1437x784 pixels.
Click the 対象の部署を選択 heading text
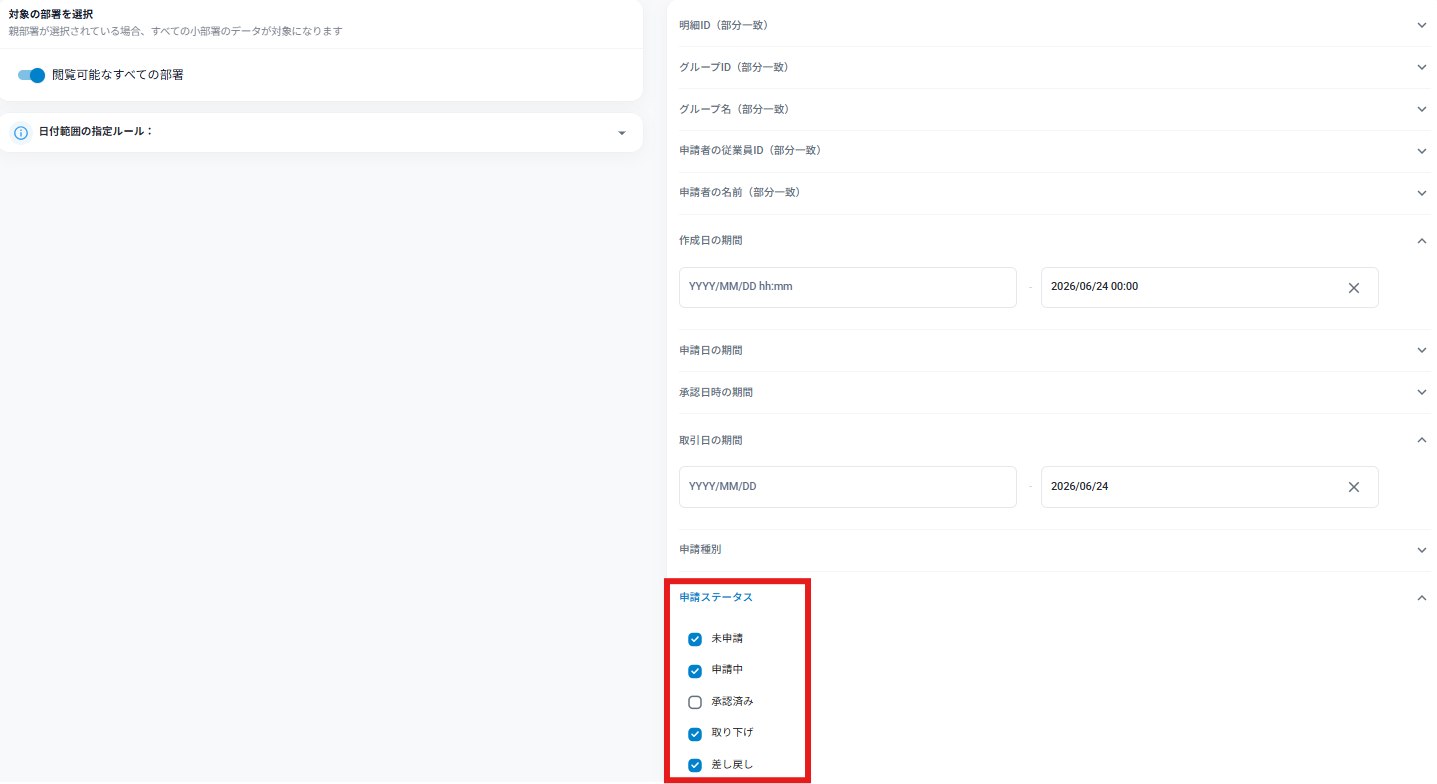(x=51, y=14)
